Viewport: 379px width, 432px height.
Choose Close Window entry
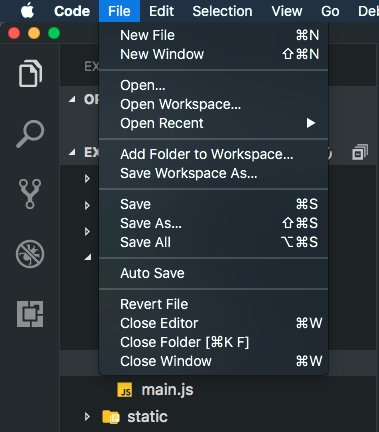coord(214,361)
